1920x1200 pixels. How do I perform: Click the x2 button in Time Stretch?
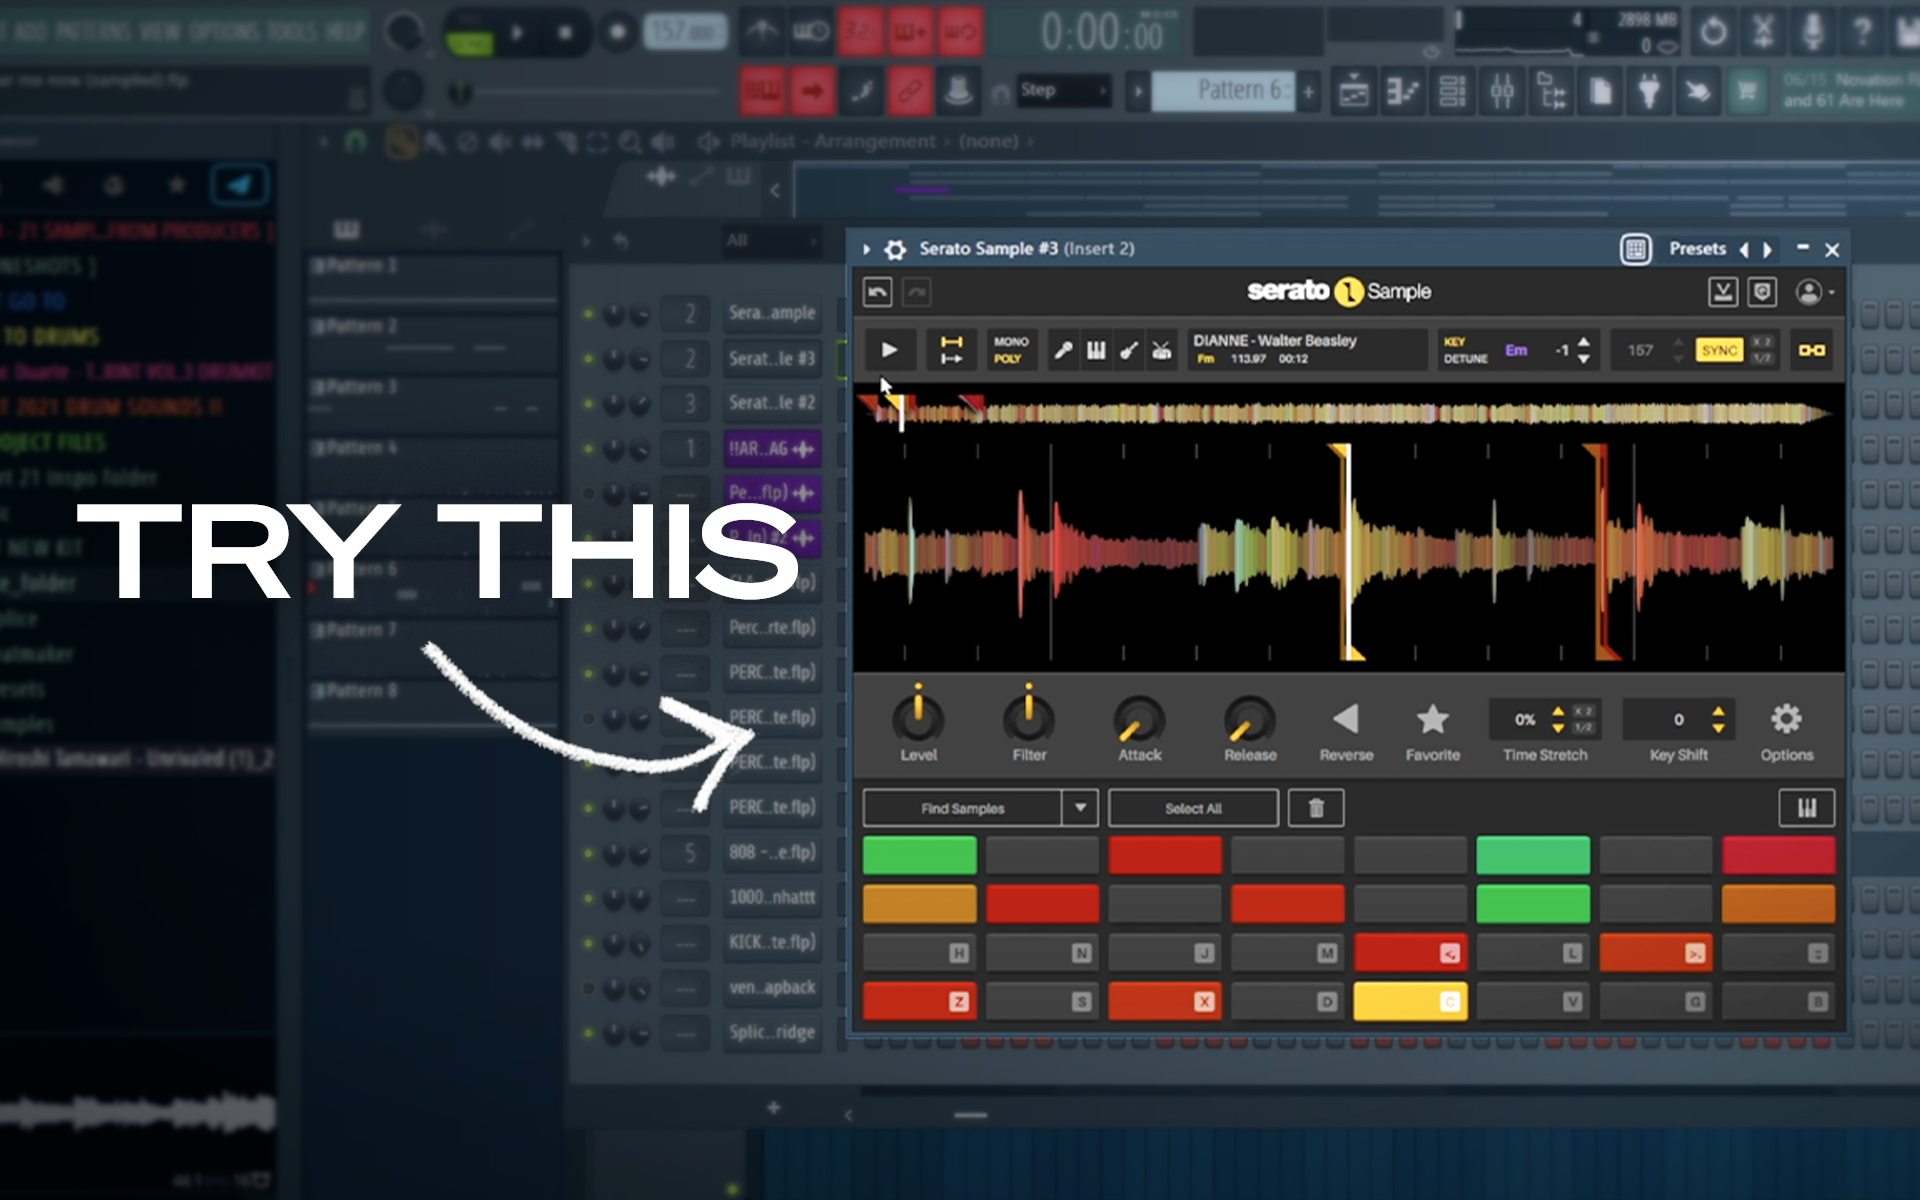1583,711
